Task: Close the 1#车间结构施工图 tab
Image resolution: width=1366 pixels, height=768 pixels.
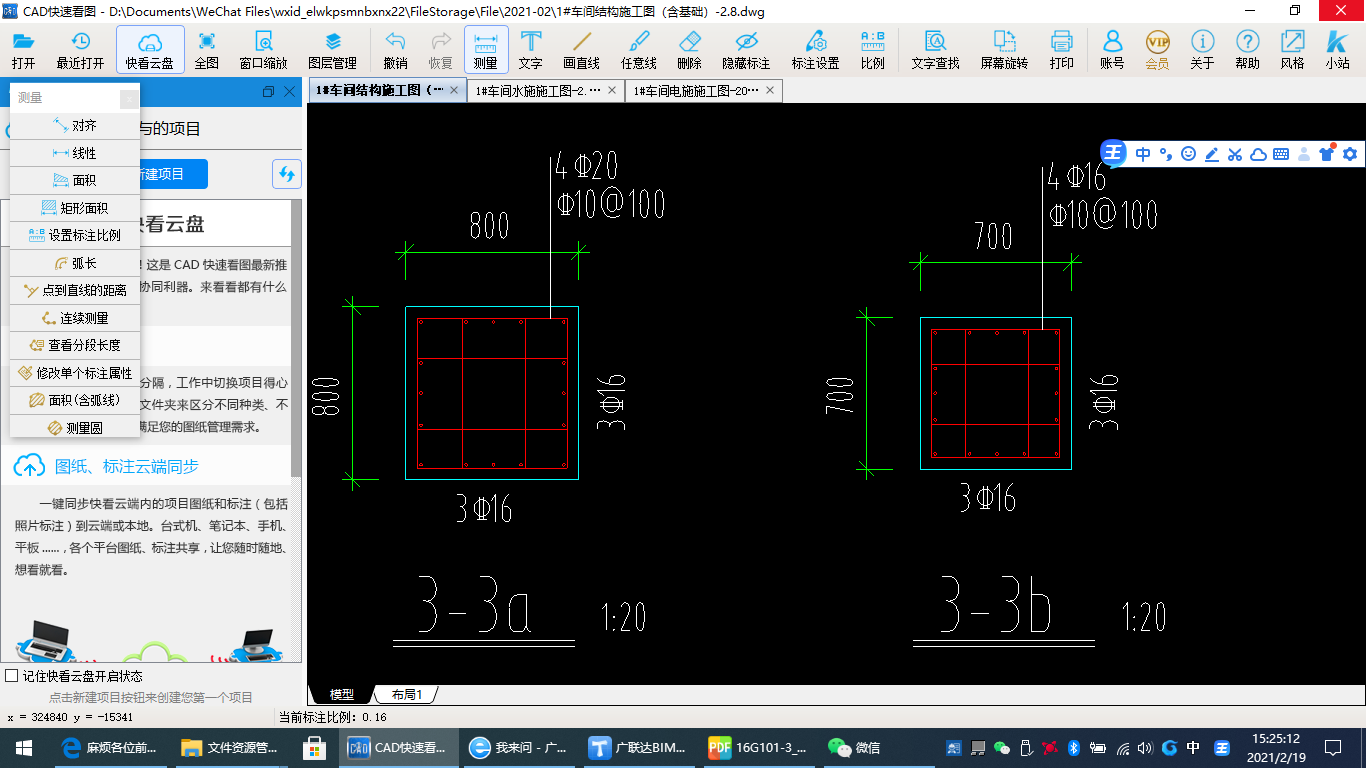Action: click(x=454, y=90)
